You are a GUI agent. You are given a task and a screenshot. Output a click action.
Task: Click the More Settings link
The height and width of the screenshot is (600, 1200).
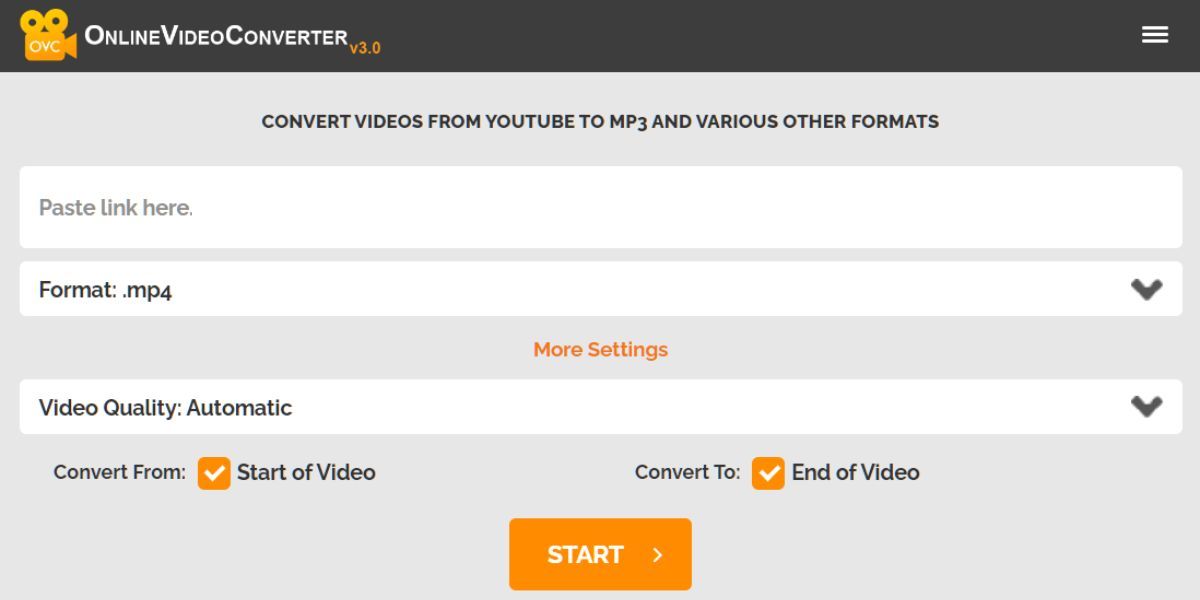[600, 349]
